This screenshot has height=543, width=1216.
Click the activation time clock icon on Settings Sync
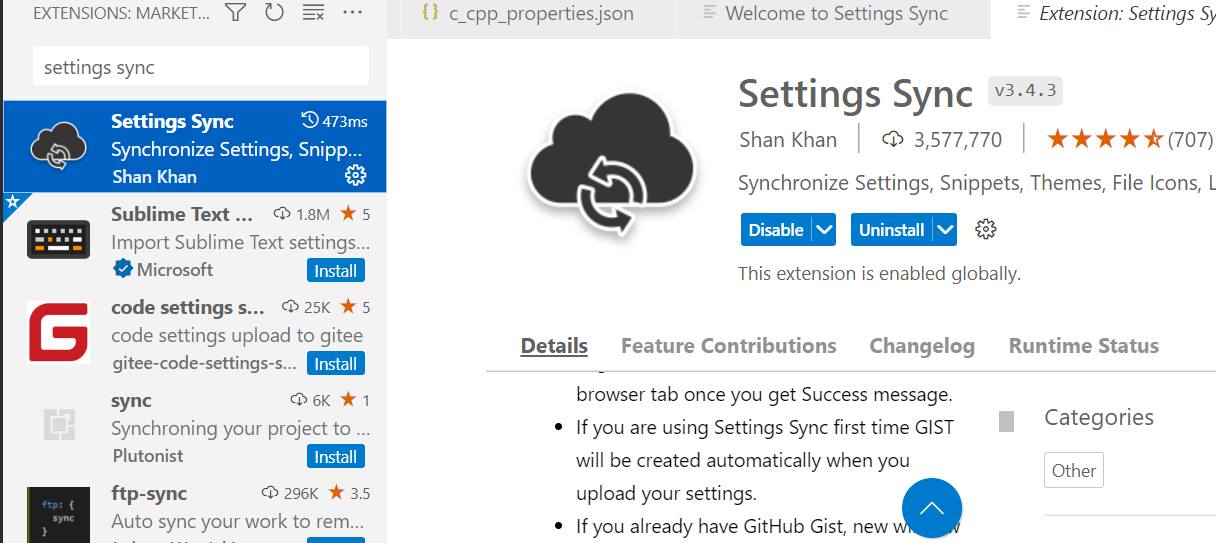click(x=310, y=121)
